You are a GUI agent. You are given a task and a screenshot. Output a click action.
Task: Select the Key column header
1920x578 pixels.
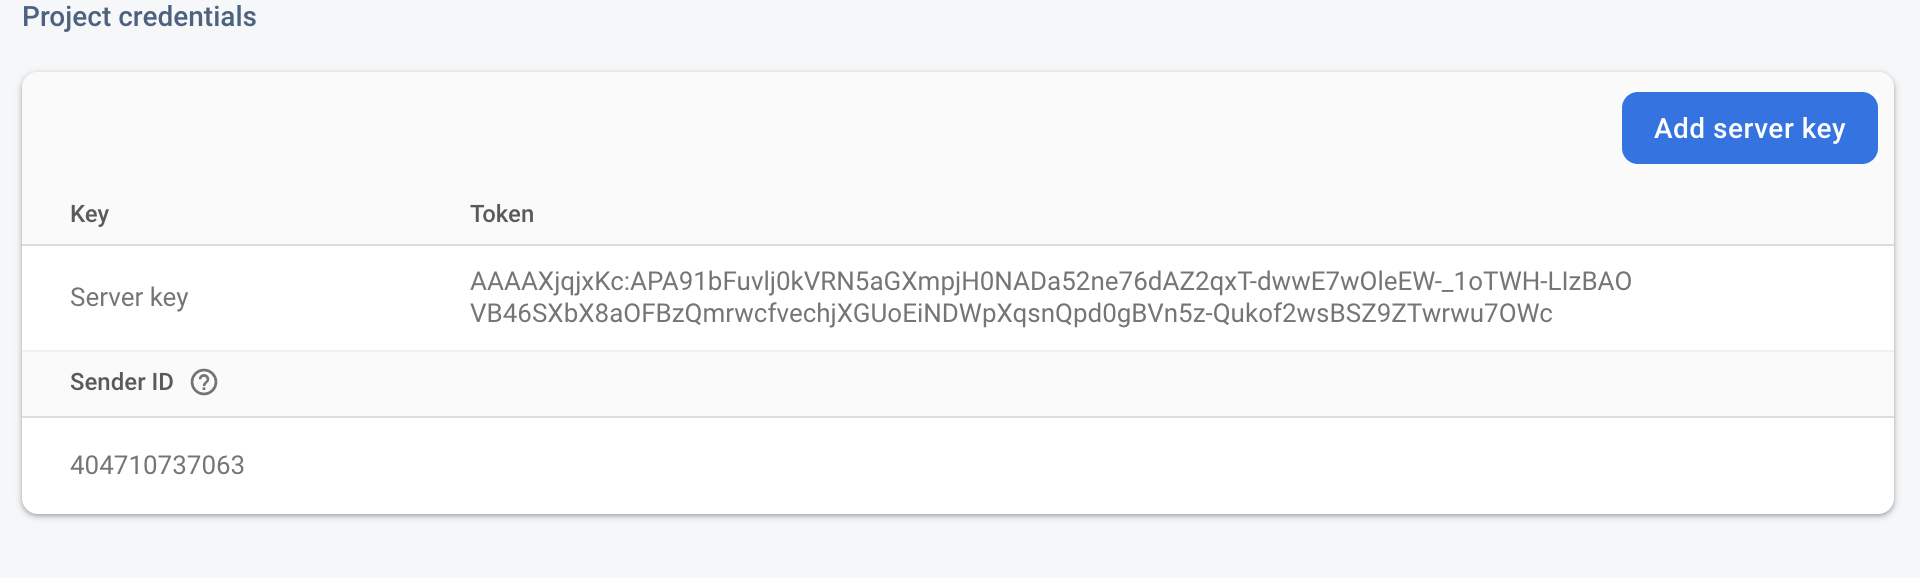(x=89, y=214)
